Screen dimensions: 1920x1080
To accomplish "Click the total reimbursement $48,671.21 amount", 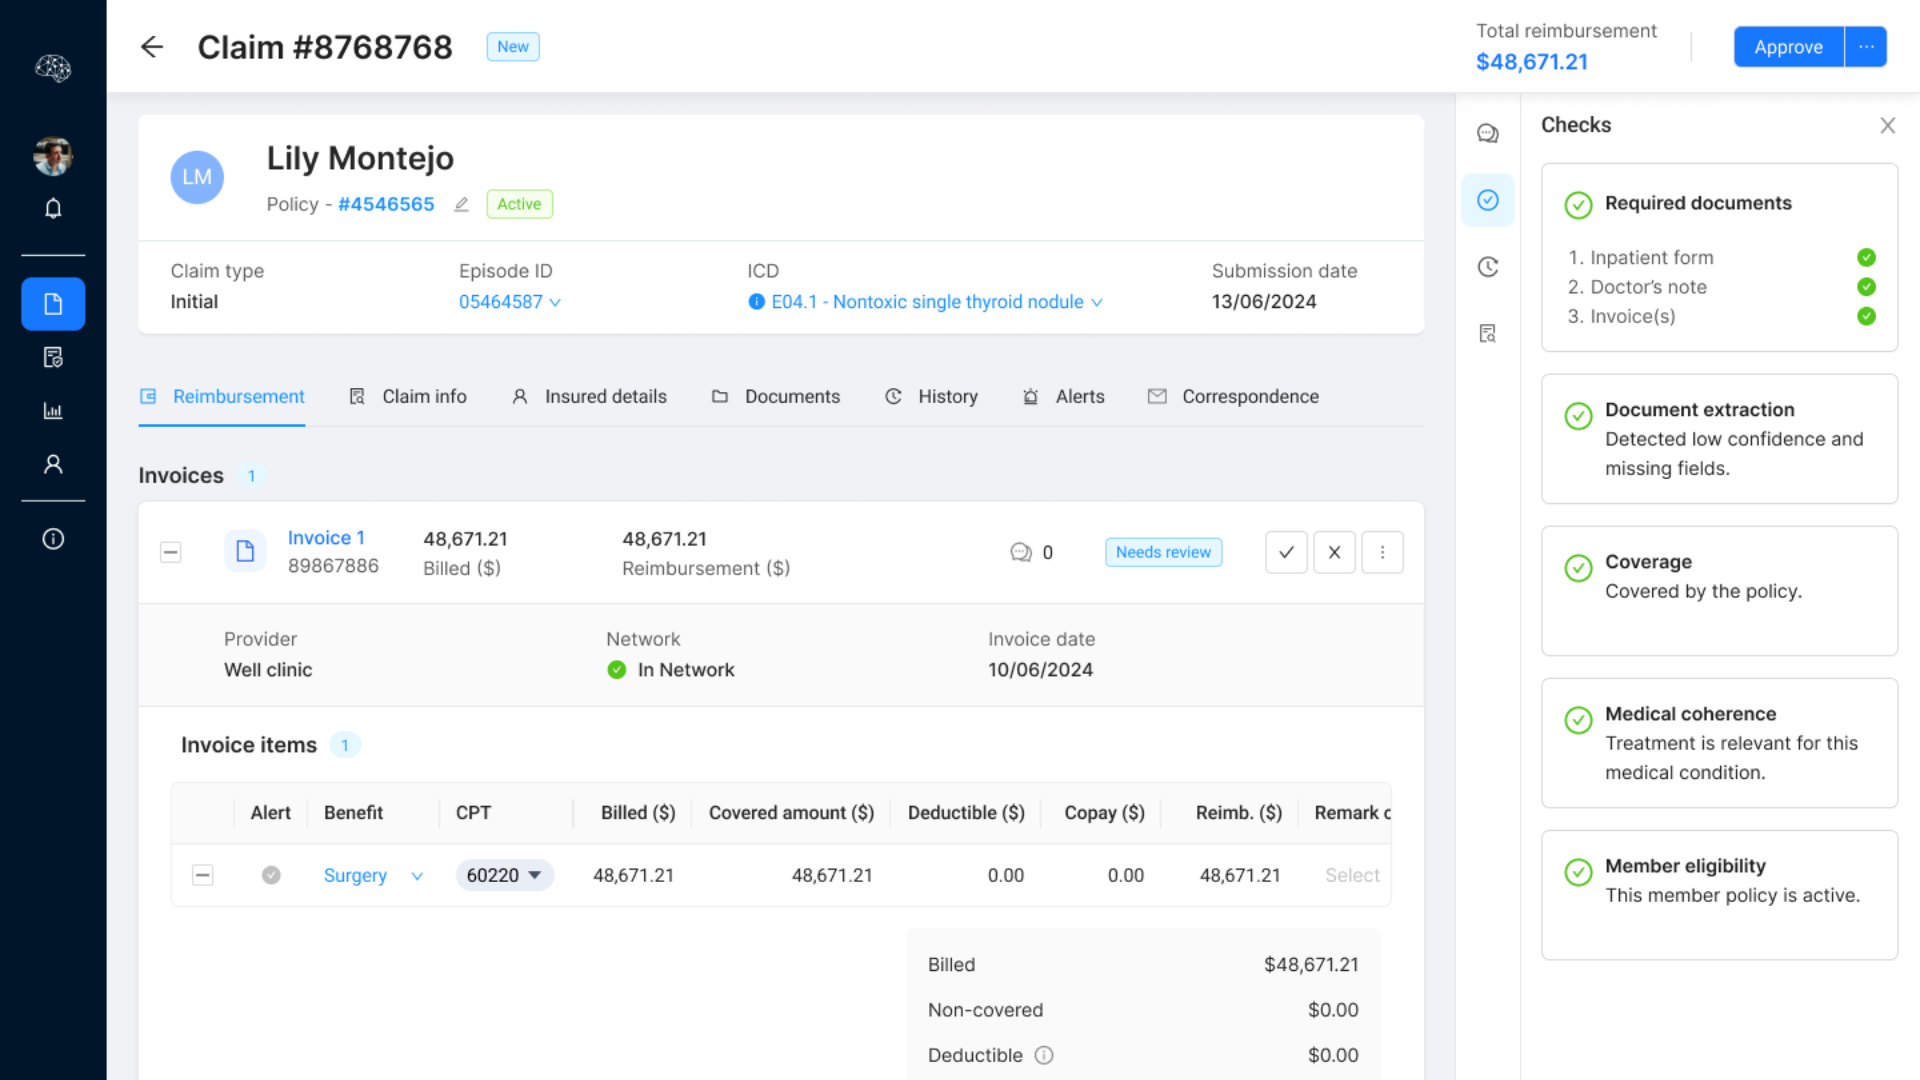I will tap(1531, 62).
